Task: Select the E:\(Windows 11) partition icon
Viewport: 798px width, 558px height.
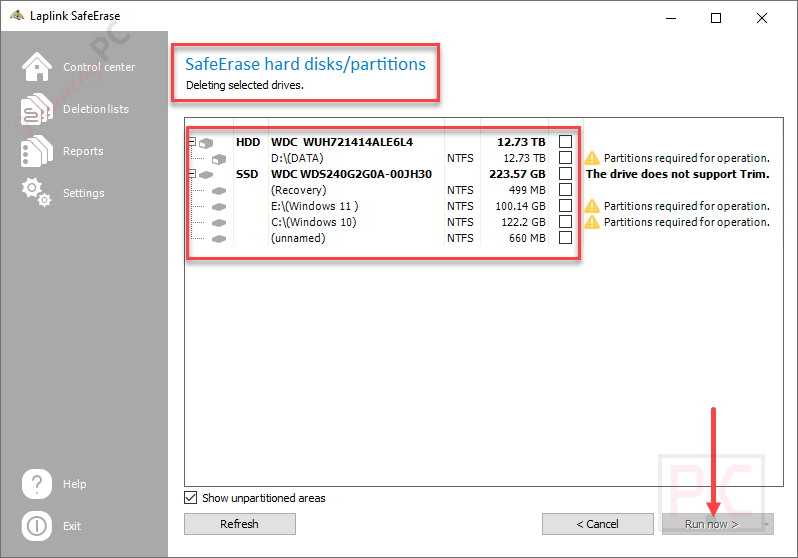Action: point(219,207)
